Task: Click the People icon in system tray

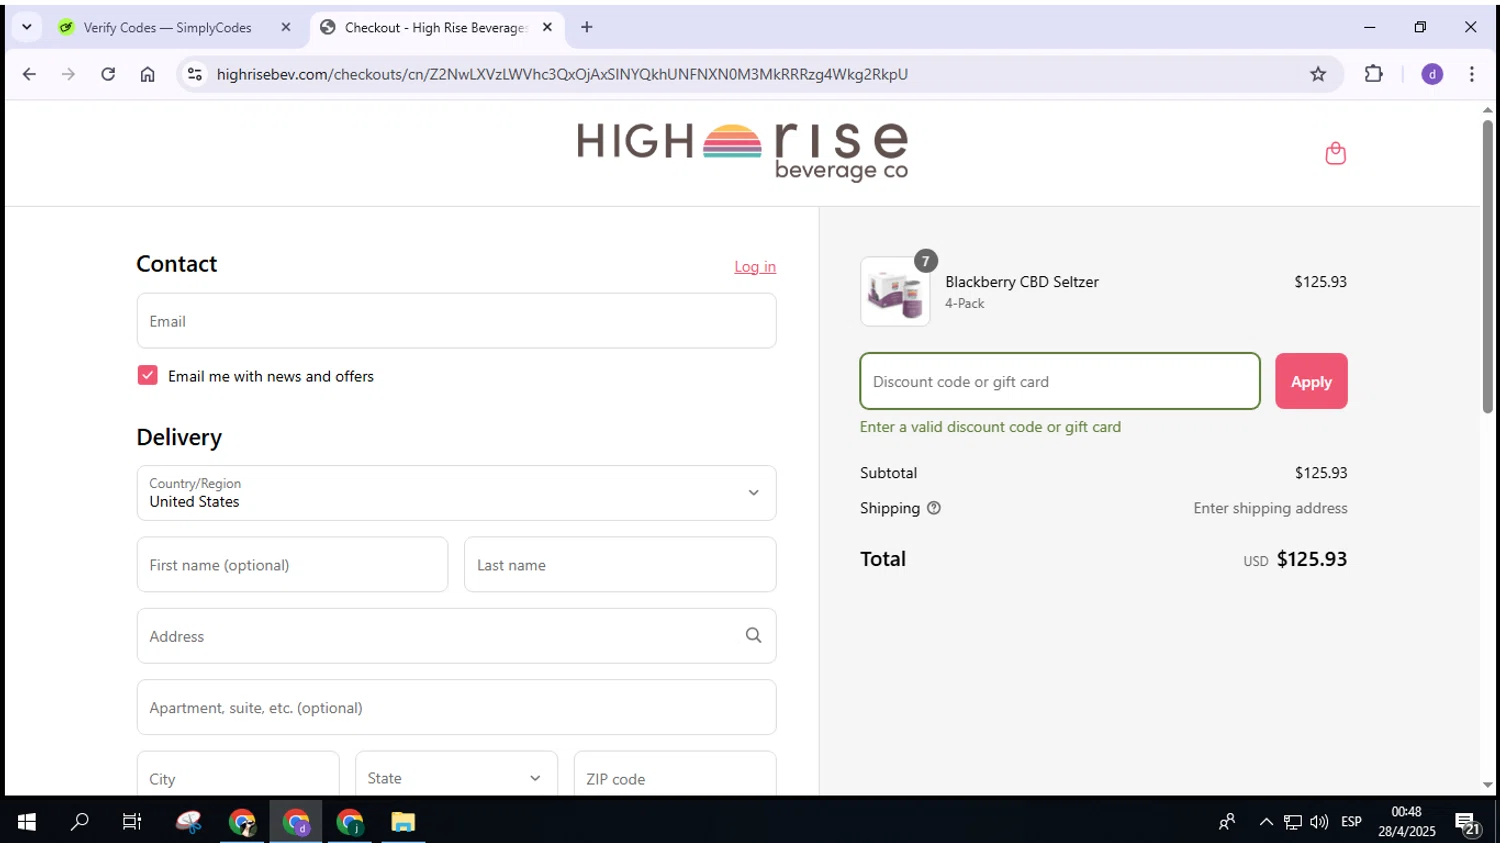Action: pos(1227,822)
